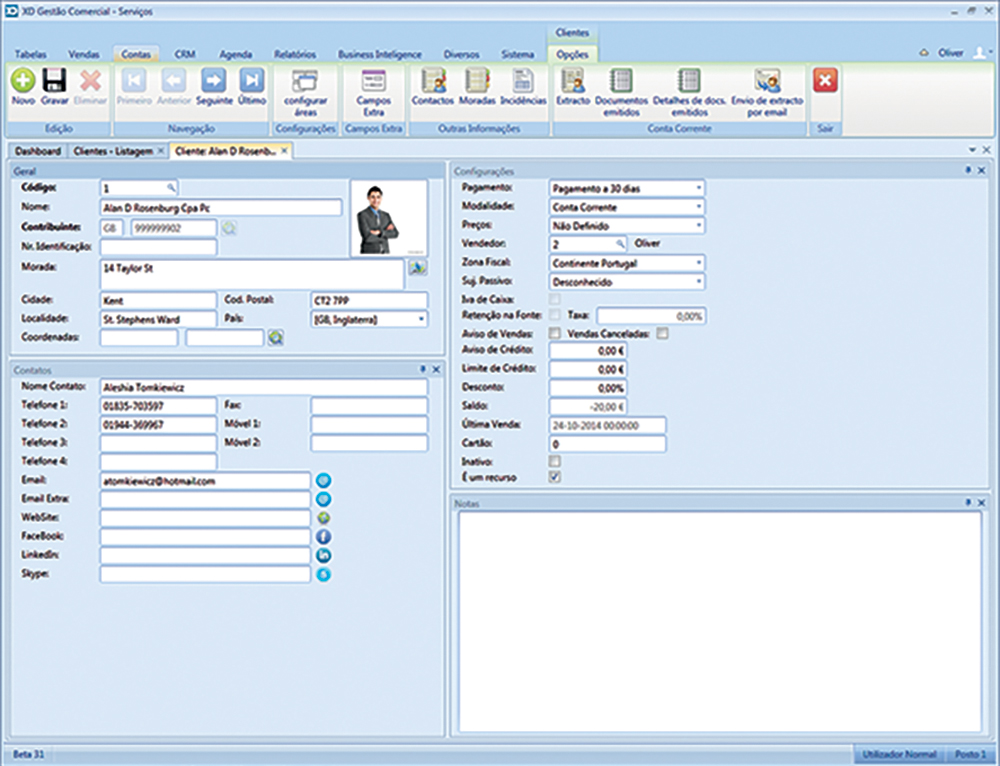This screenshot has height=766, width=1000.
Task: Open the Relatórios ribbon tab
Action: [295, 54]
